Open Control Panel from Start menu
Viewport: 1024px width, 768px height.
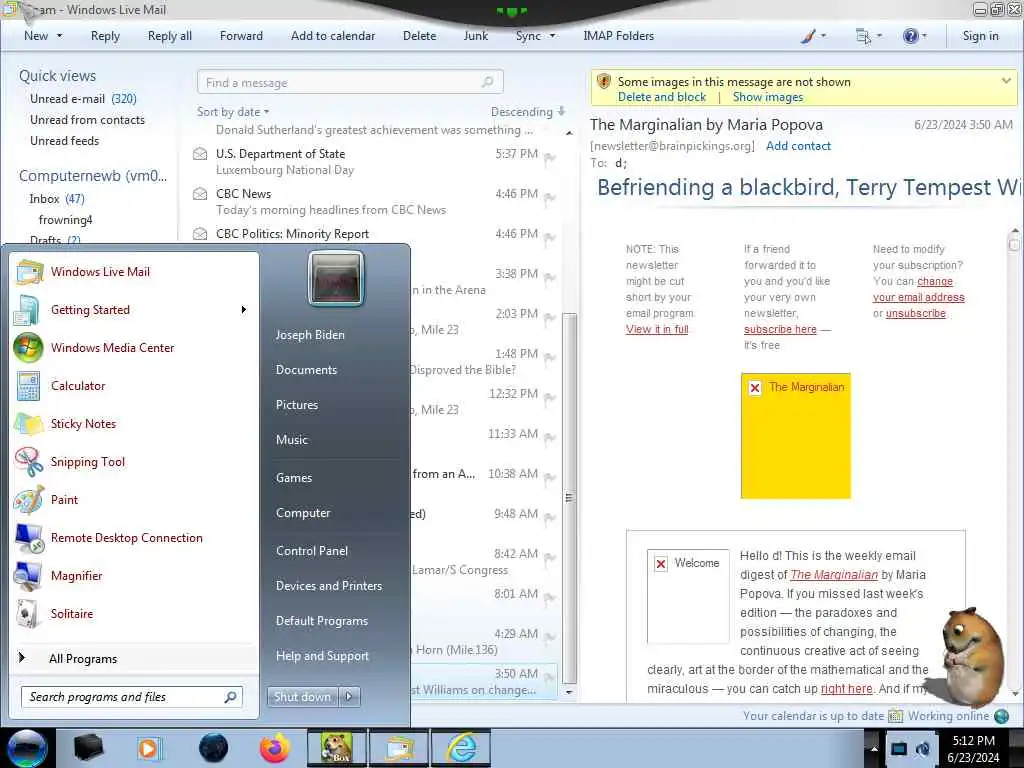[x=312, y=551]
